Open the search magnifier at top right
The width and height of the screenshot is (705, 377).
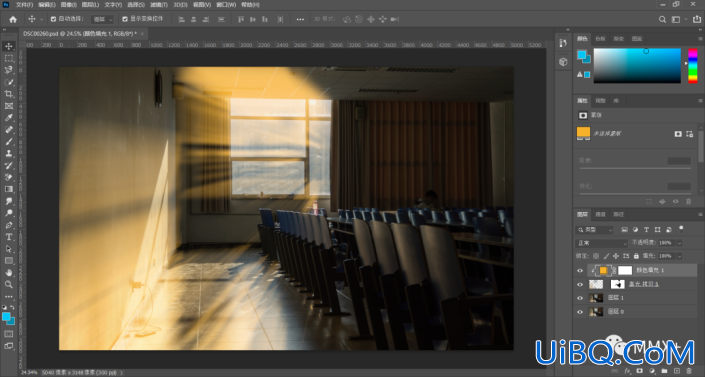(662, 19)
